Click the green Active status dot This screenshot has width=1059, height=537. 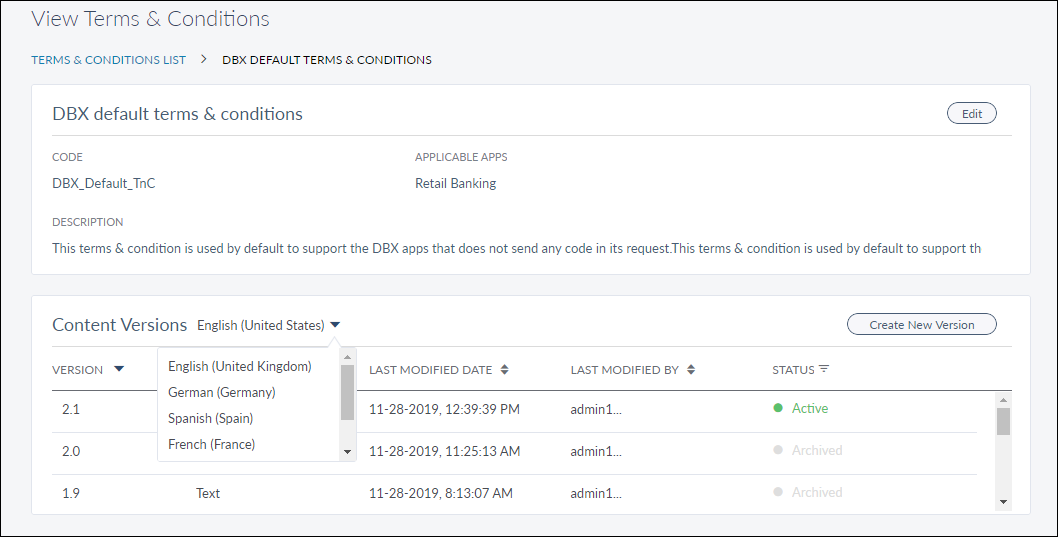click(778, 408)
